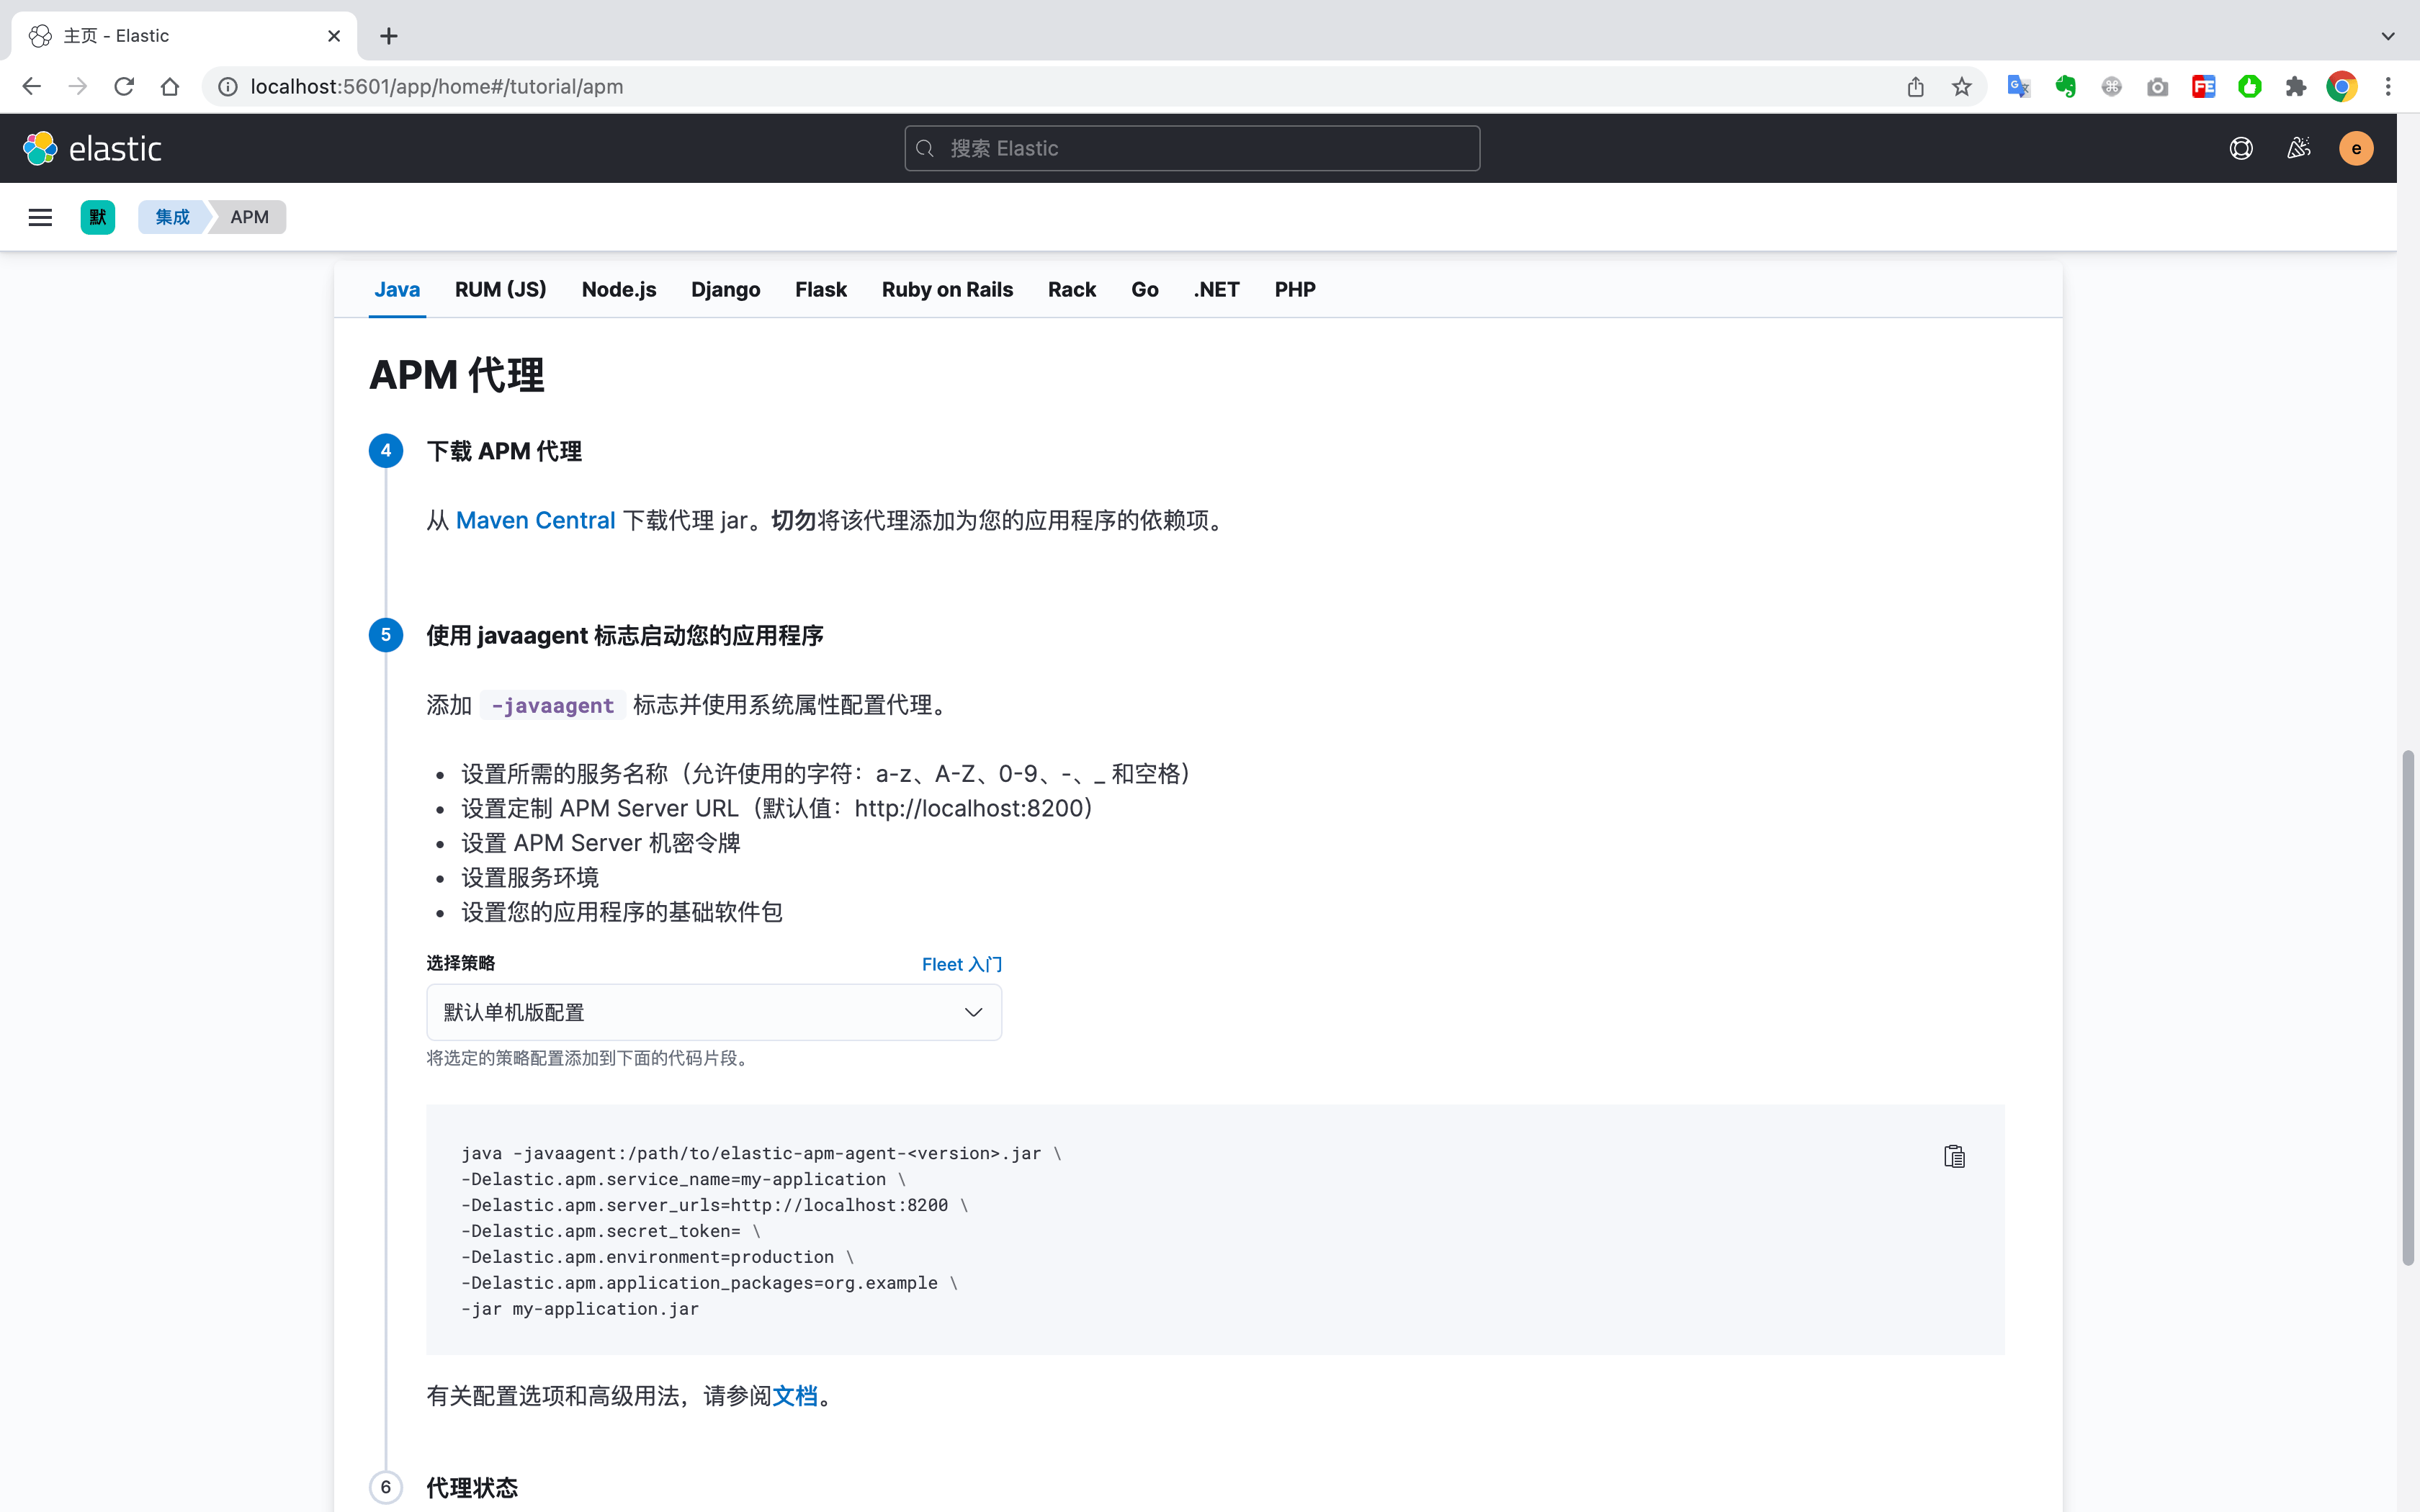The width and height of the screenshot is (2420, 1512).
Task: Switch to the Django tab
Action: click(725, 290)
